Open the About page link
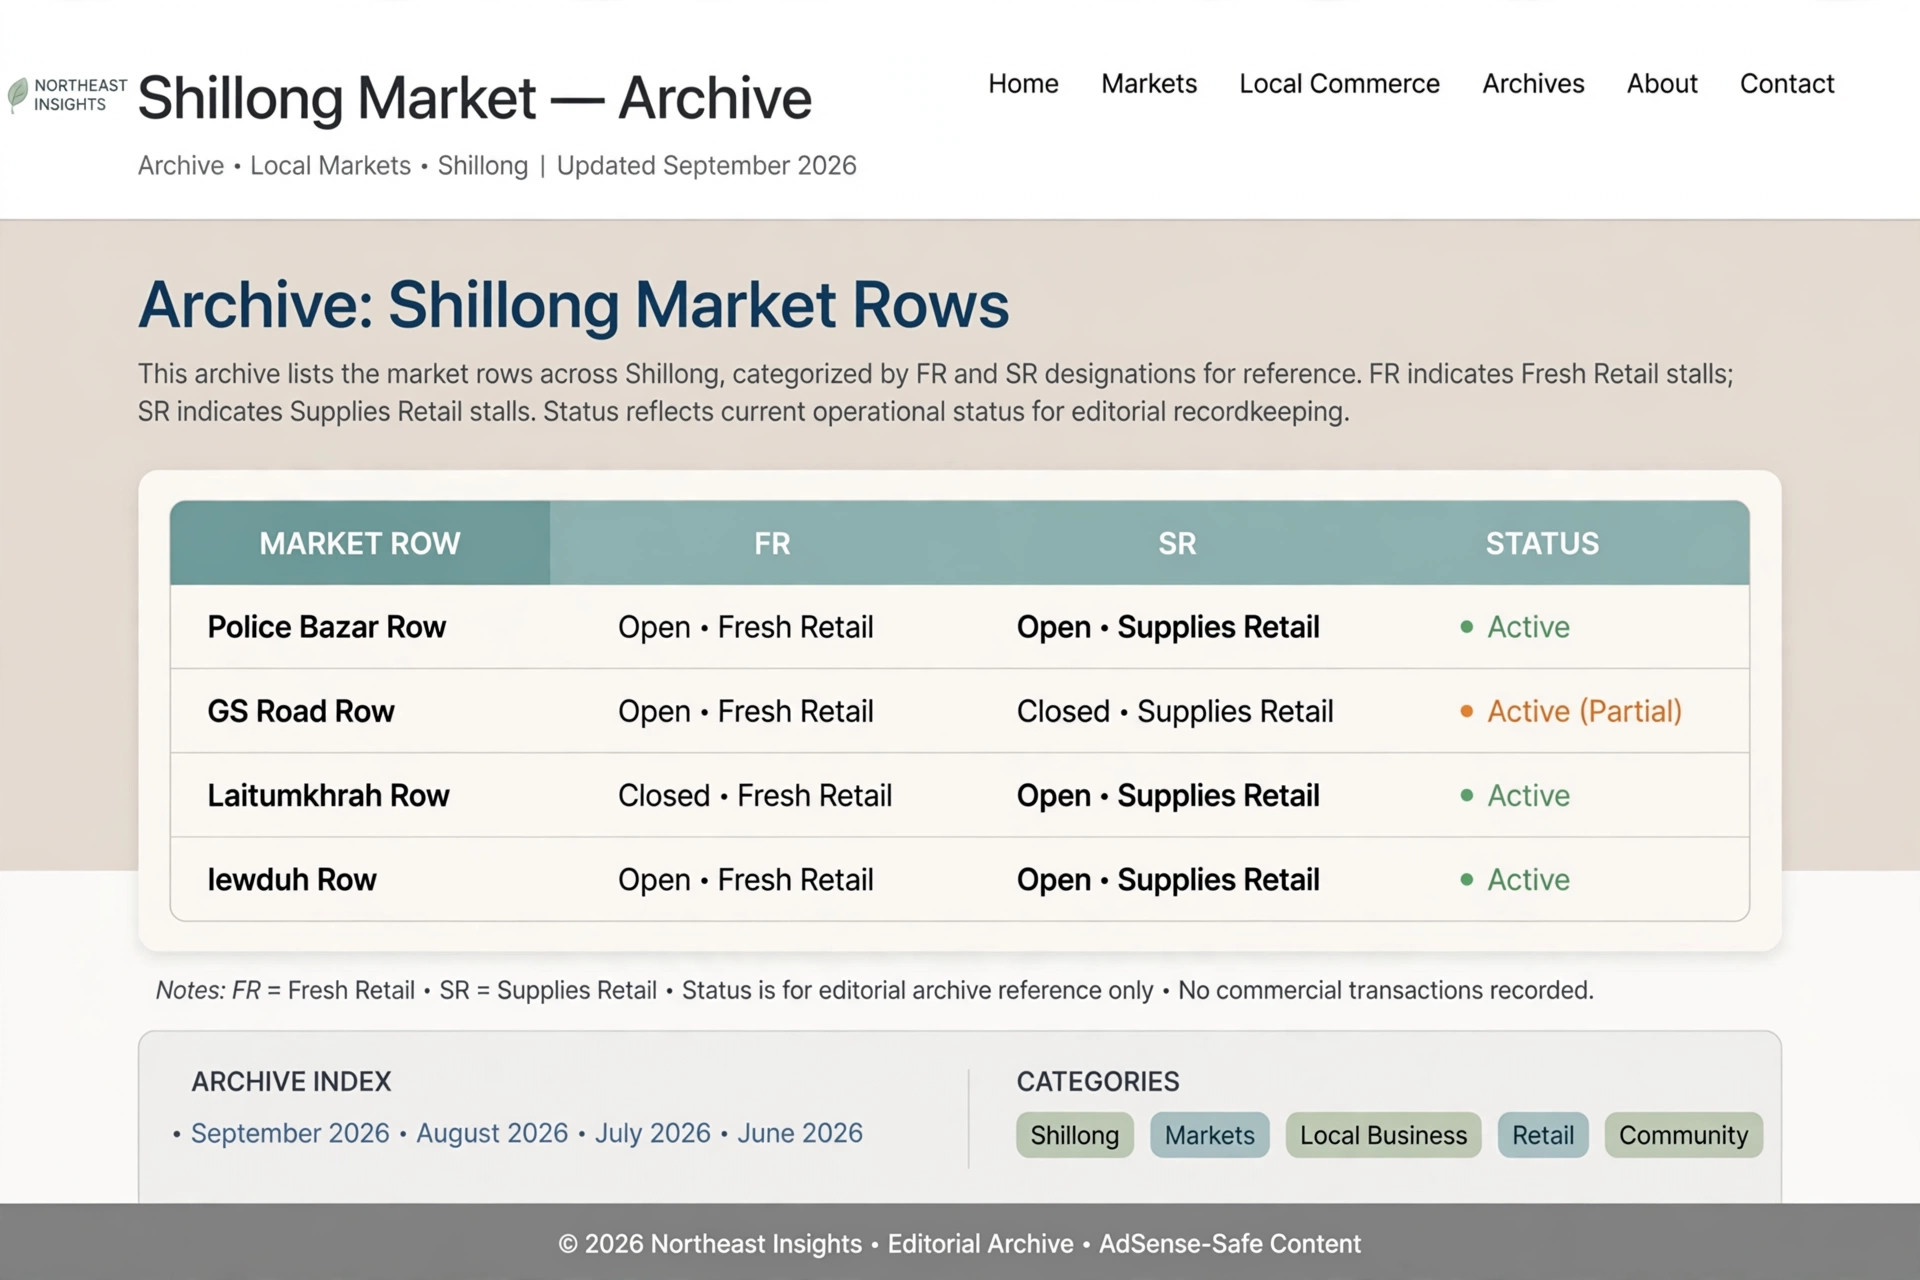Screen dimensions: 1920x1280 1662,84
